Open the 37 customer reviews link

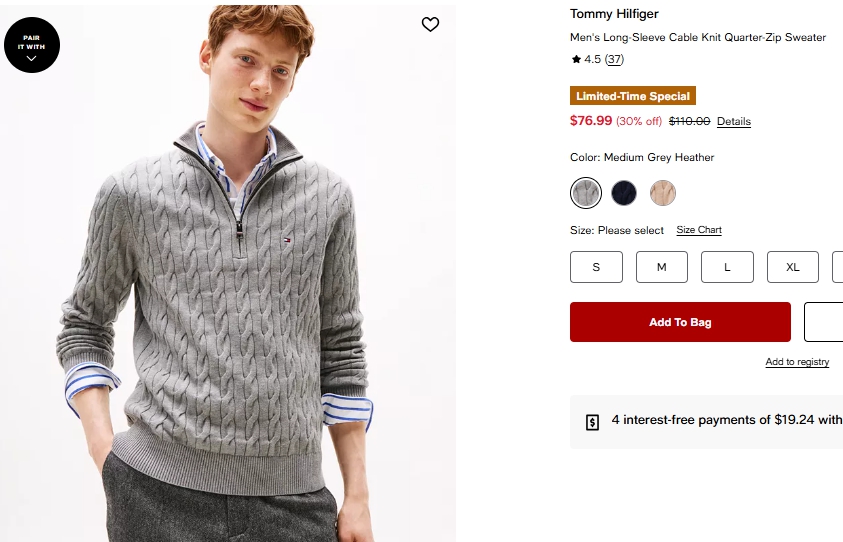tap(614, 60)
